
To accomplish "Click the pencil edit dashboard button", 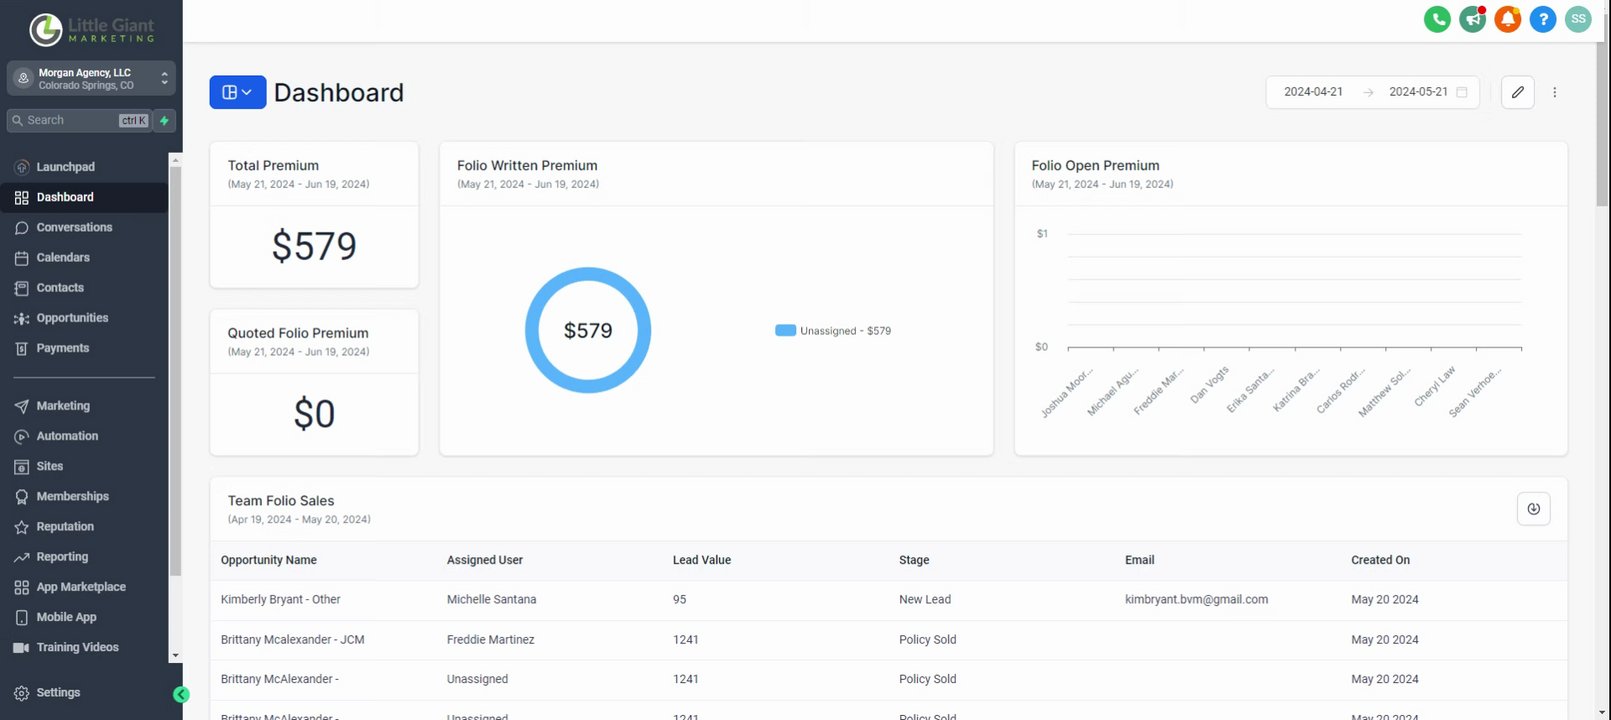I will pos(1518,92).
